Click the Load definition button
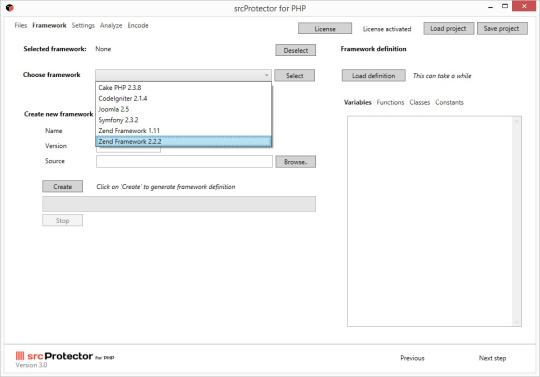 [374, 75]
